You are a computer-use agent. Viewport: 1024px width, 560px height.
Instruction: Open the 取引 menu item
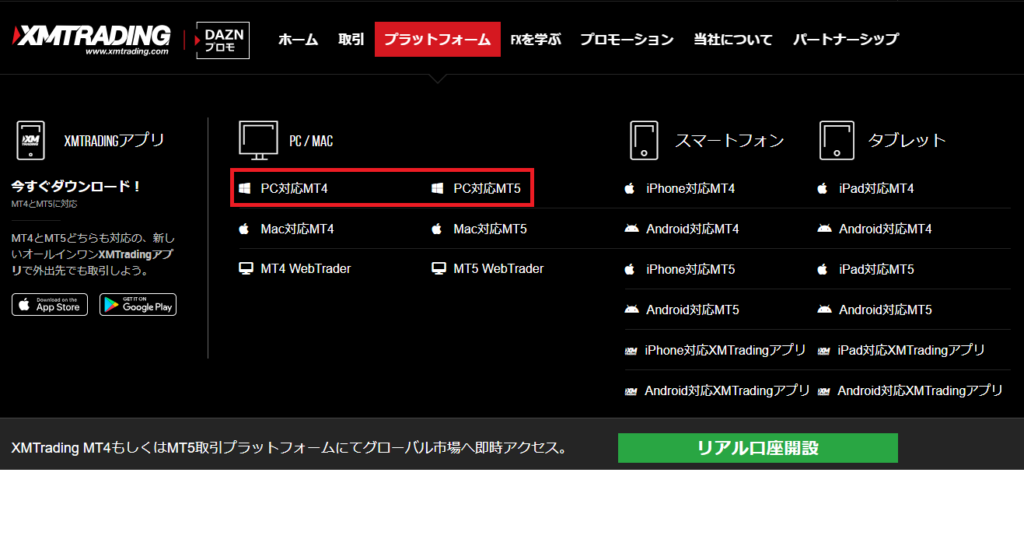click(351, 40)
